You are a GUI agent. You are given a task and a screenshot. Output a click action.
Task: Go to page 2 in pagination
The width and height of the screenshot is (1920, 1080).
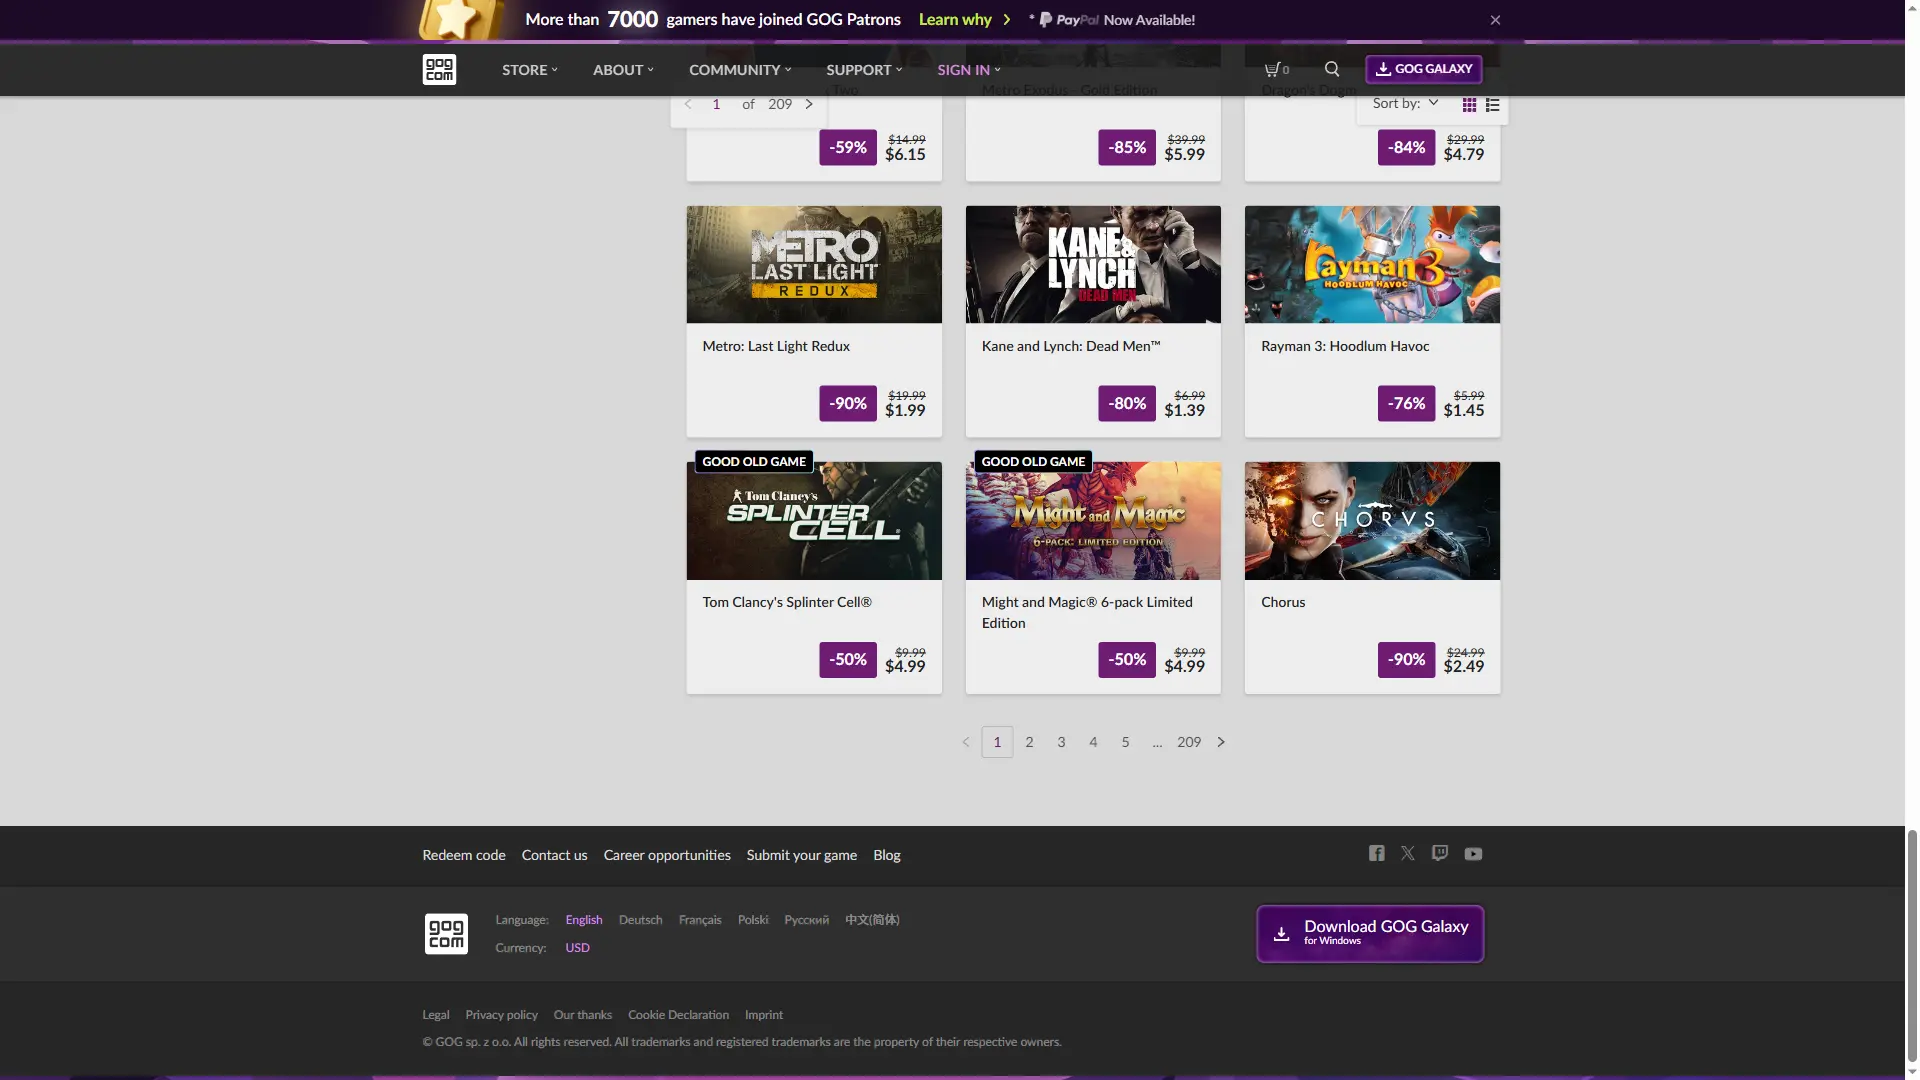1029,742
